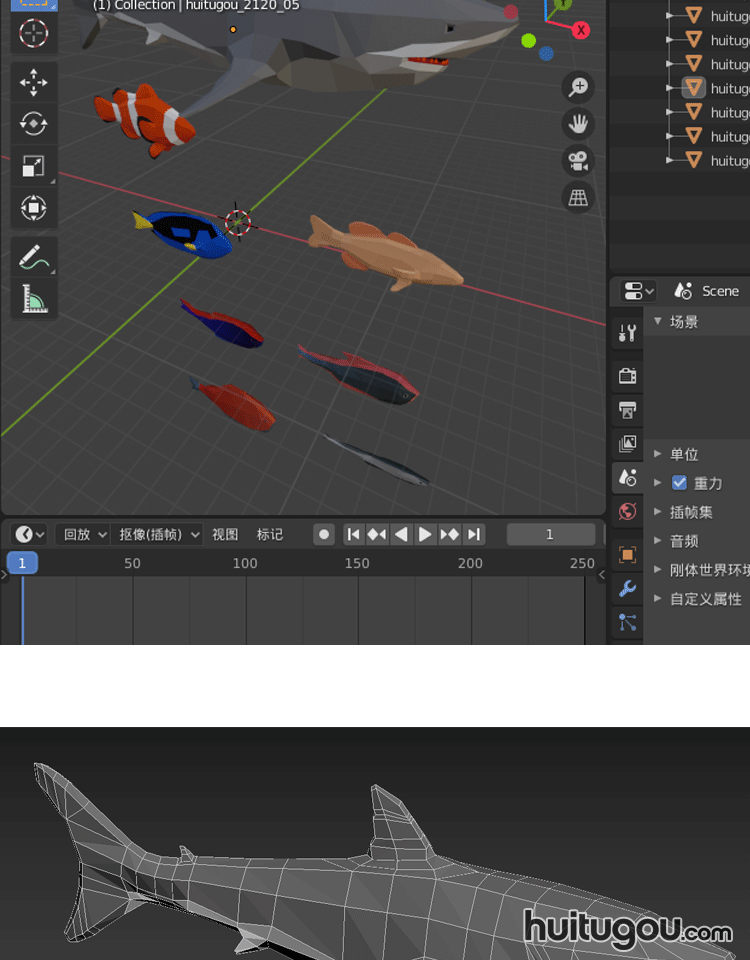The width and height of the screenshot is (750, 960).
Task: Activate the Measure tool
Action: [33, 299]
